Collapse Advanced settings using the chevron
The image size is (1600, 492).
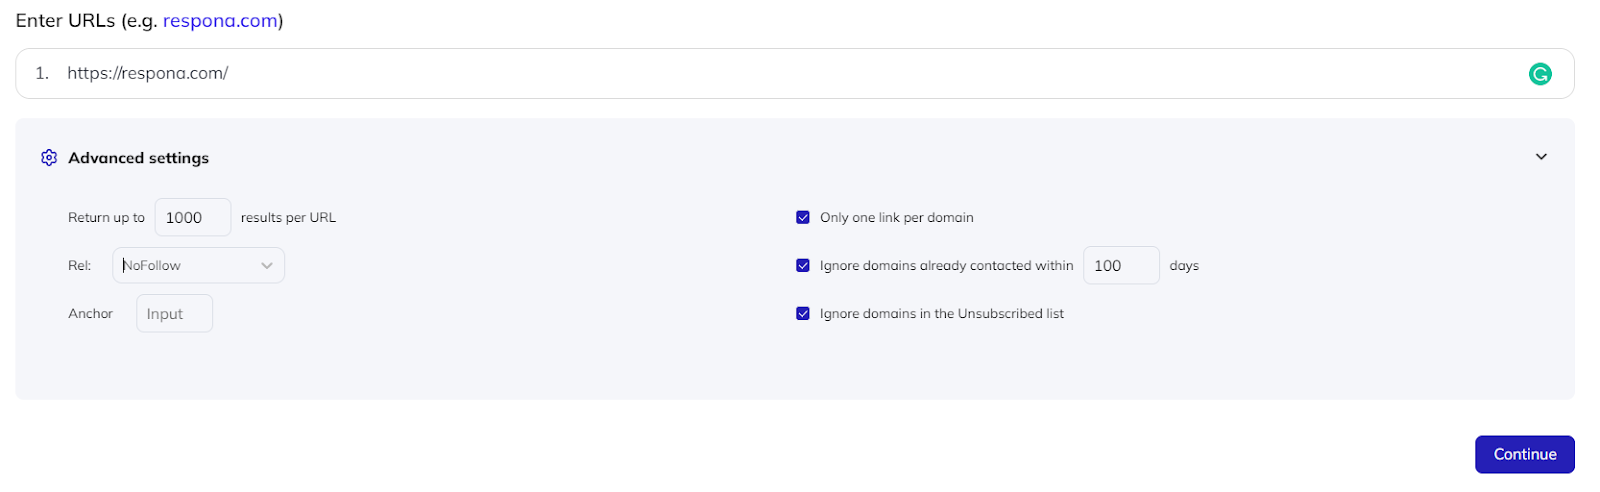click(x=1541, y=157)
